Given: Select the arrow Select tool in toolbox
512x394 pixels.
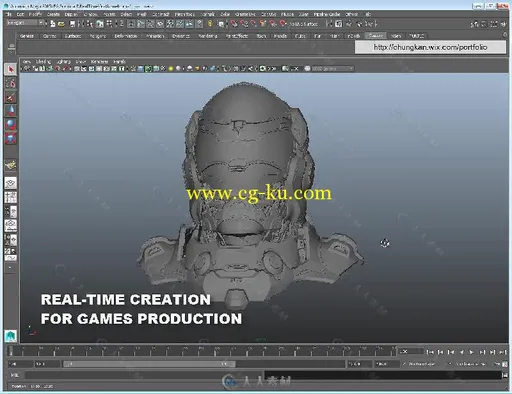Looking at the screenshot, I should 11,69.
